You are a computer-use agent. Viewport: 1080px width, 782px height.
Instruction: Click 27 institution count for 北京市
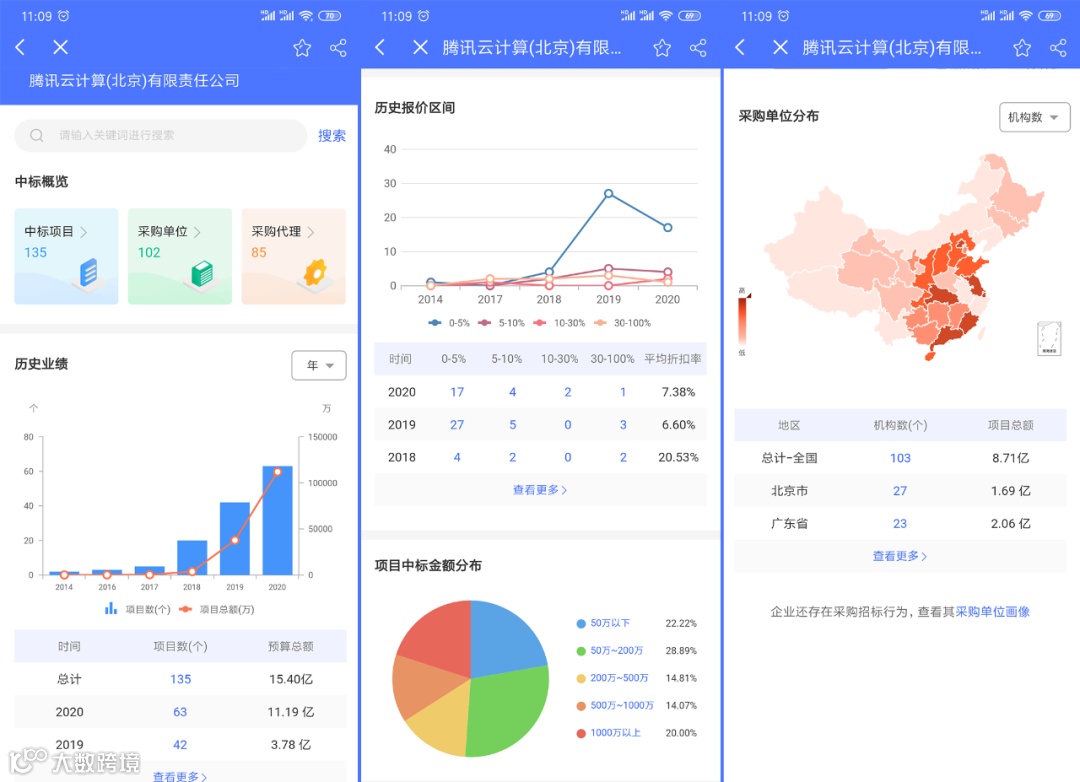900,491
